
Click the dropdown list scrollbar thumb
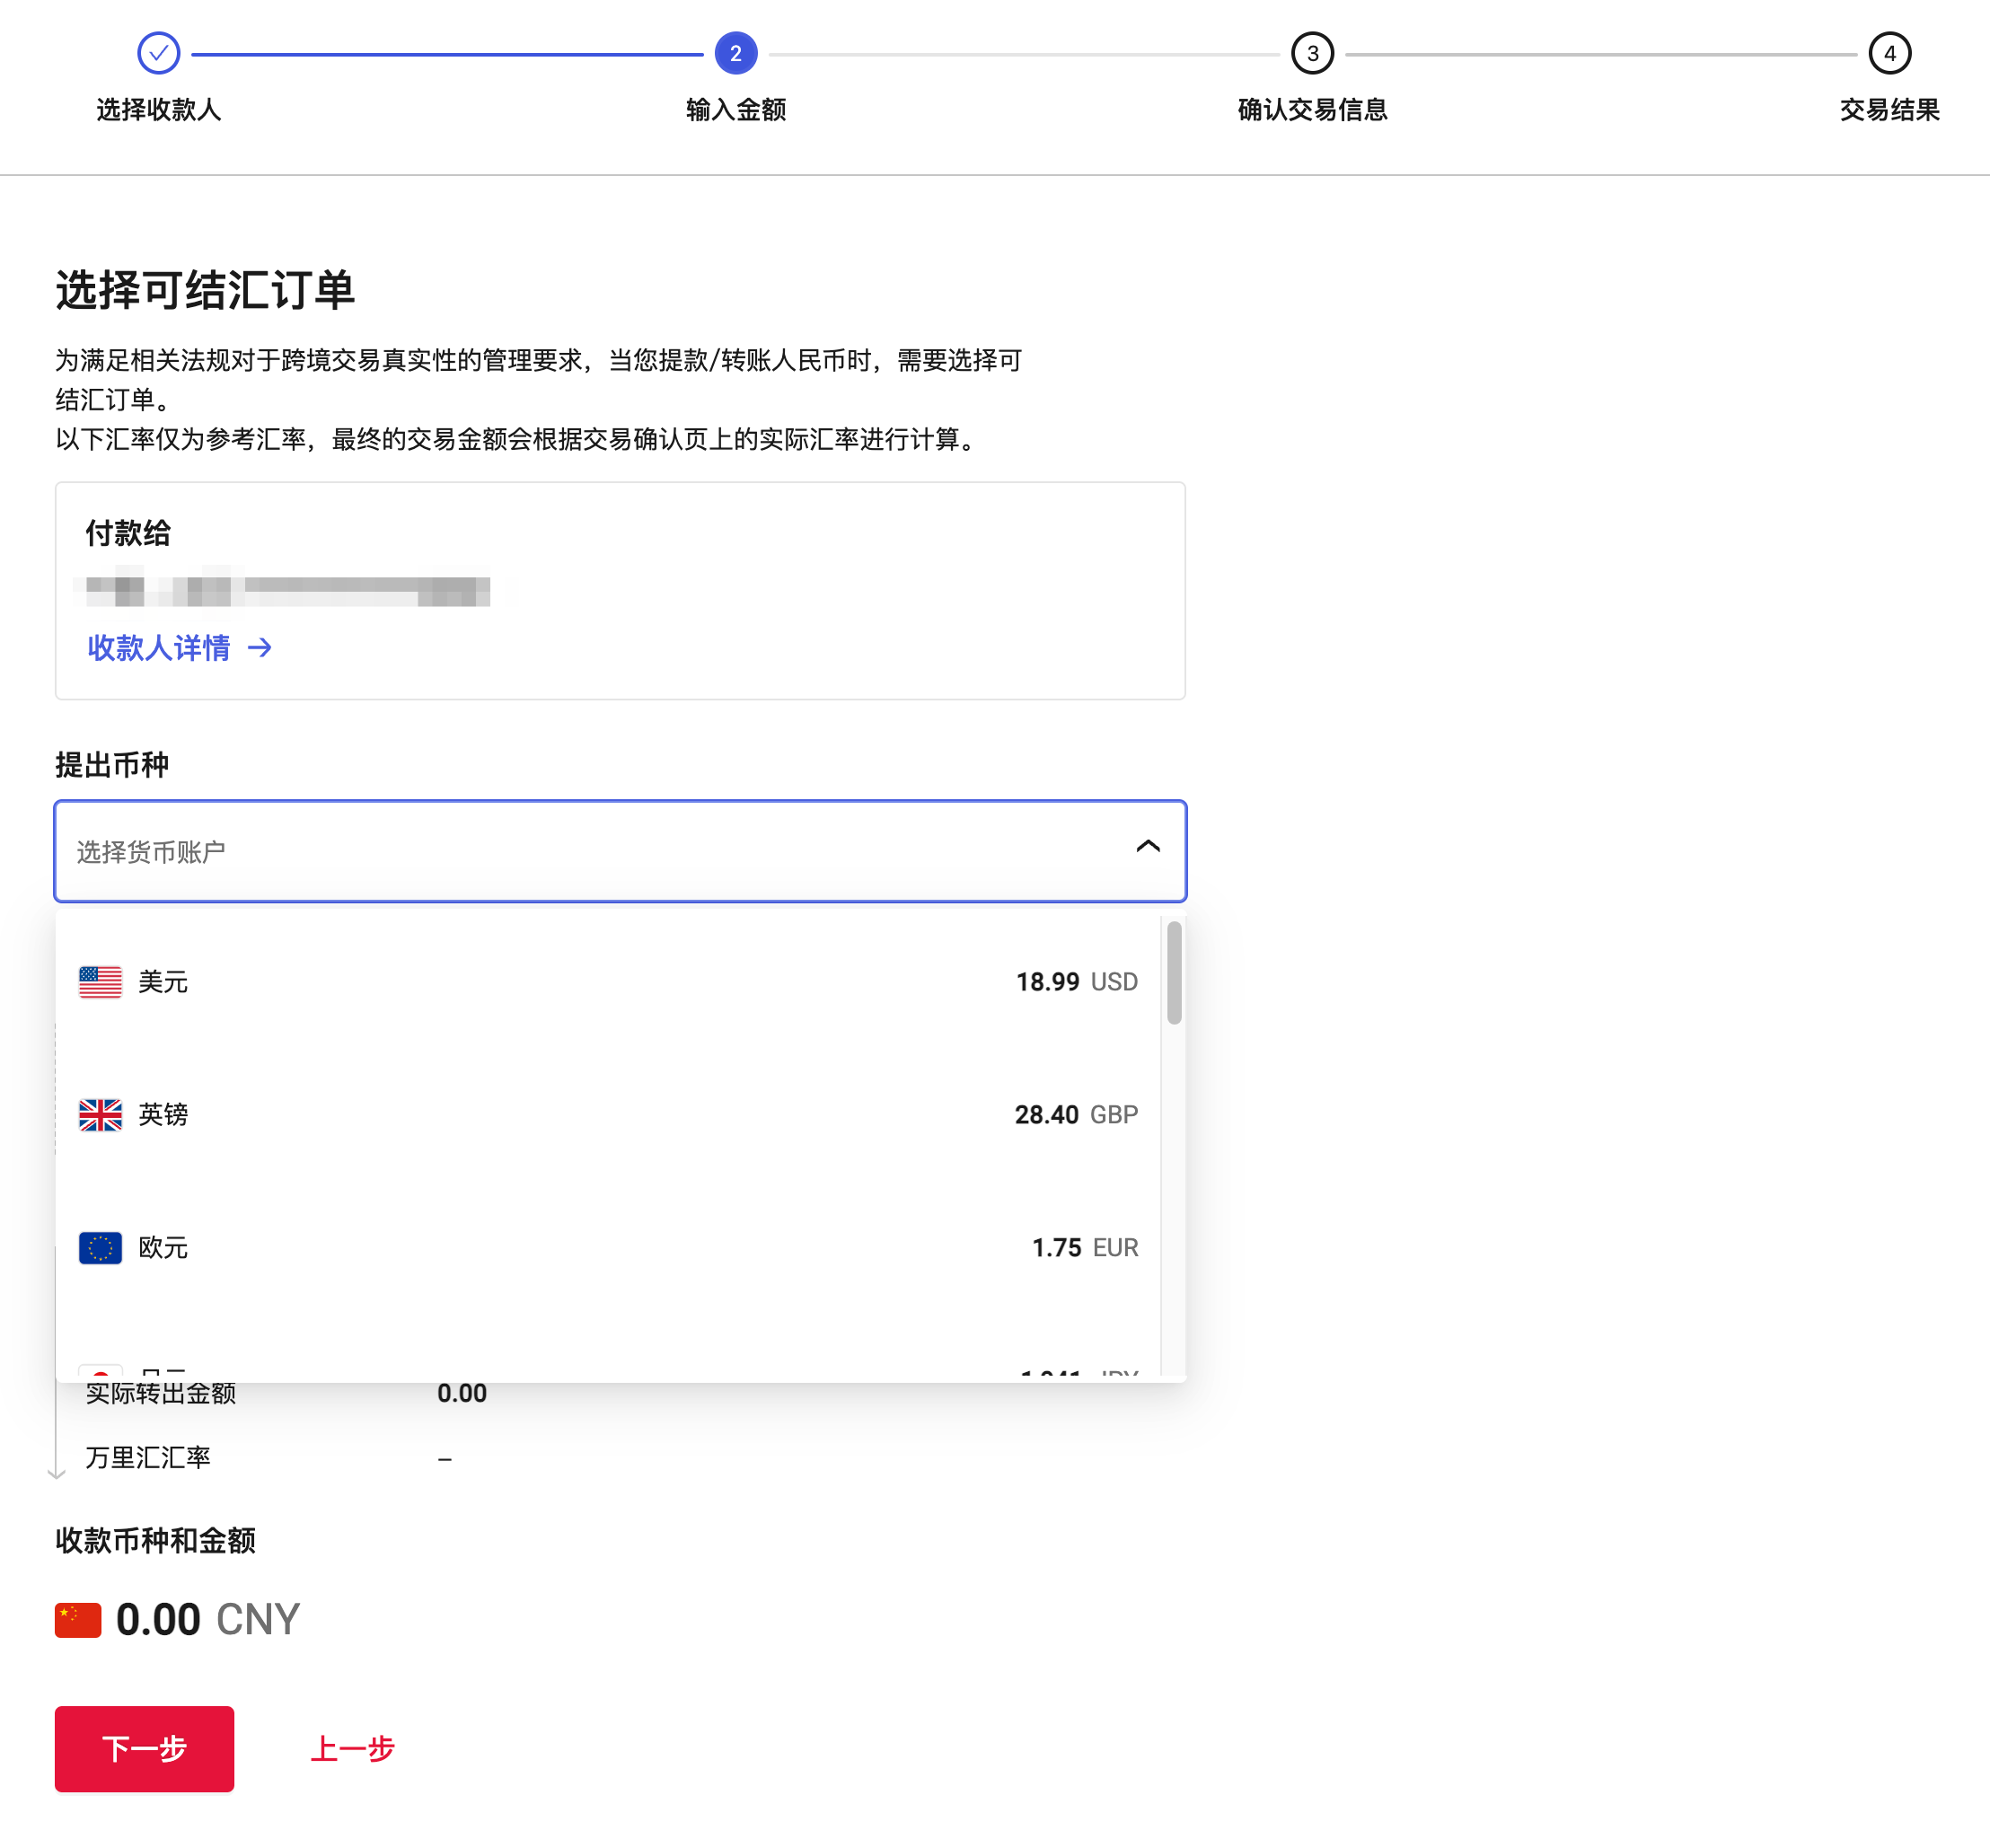[1174, 973]
